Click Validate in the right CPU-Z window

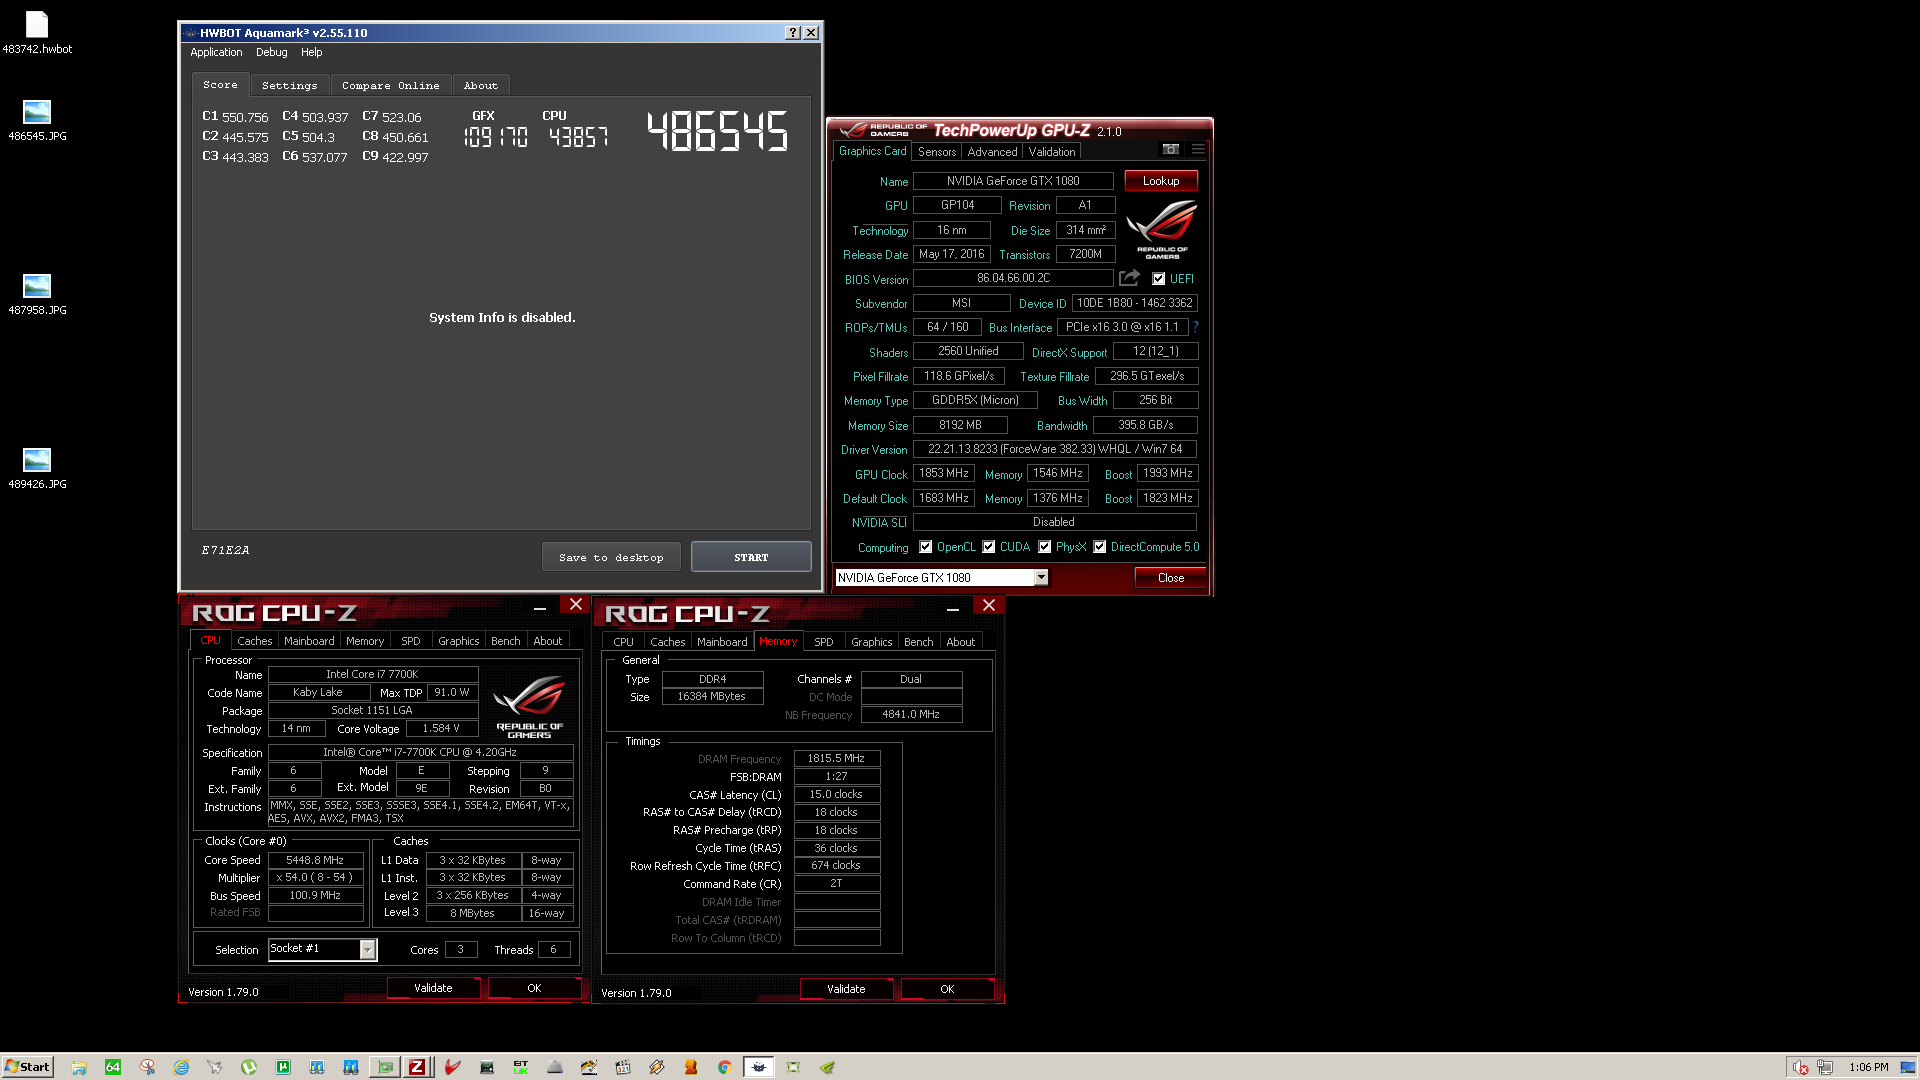(x=846, y=989)
